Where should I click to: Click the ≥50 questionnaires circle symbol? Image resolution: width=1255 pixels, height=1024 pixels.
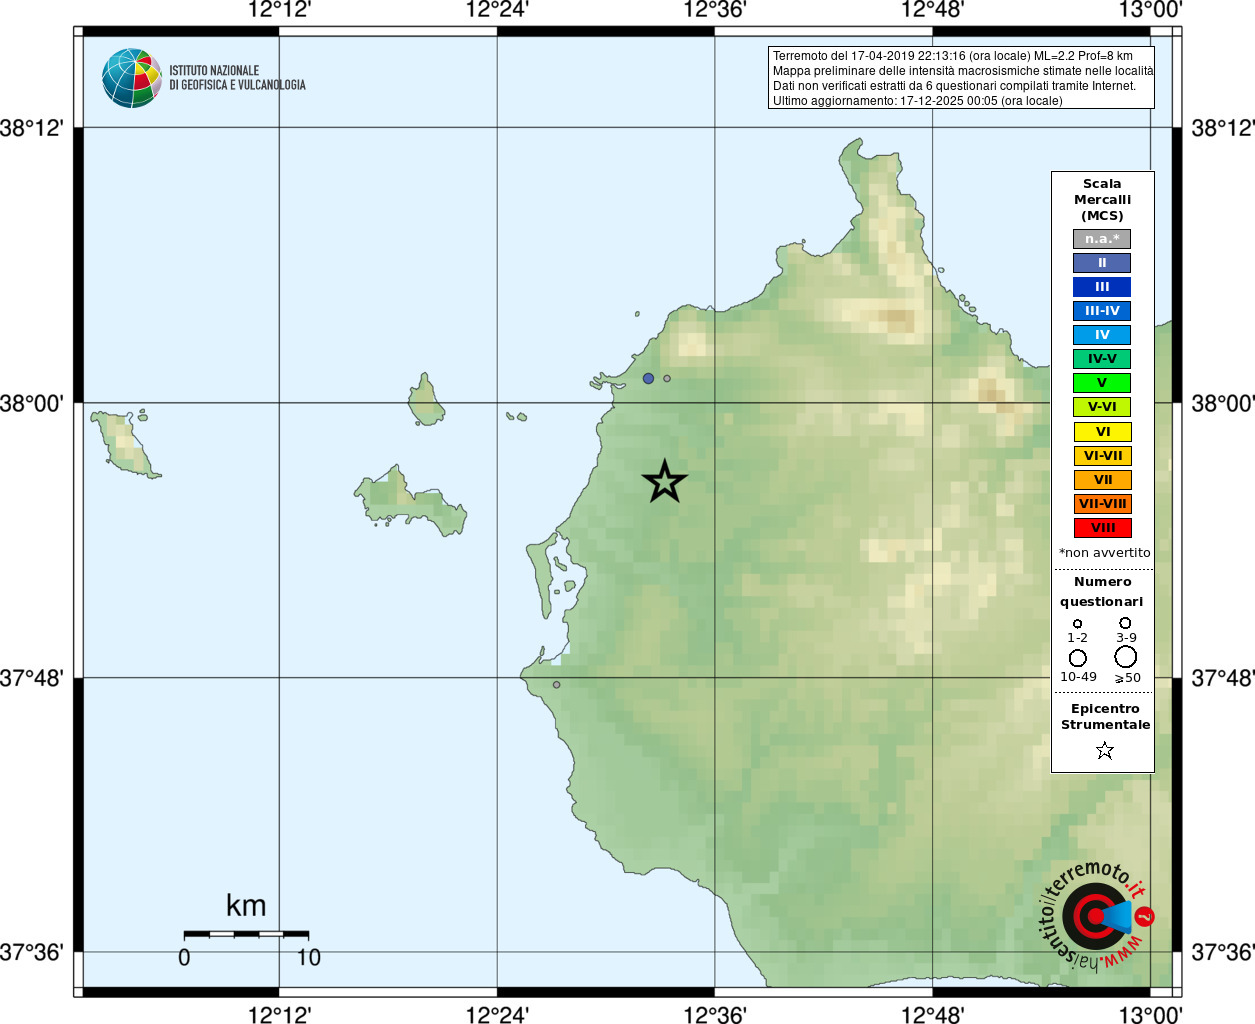(1126, 657)
